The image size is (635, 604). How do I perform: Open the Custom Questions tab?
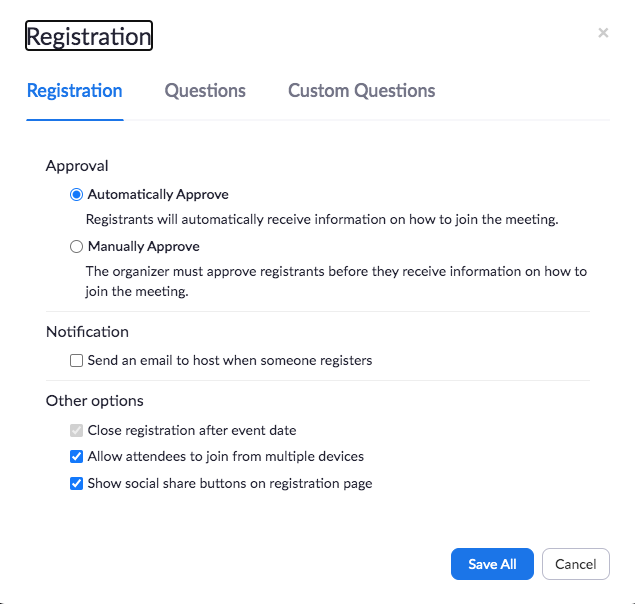[362, 90]
